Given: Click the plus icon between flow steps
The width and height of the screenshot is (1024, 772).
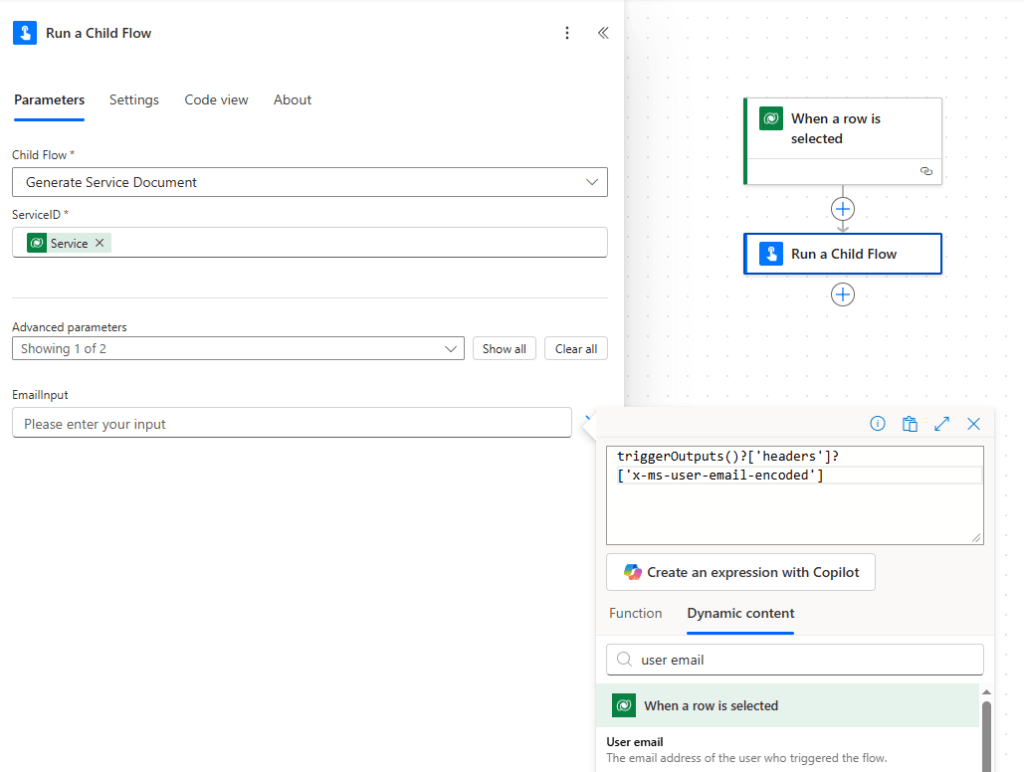Looking at the screenshot, I should [843, 209].
